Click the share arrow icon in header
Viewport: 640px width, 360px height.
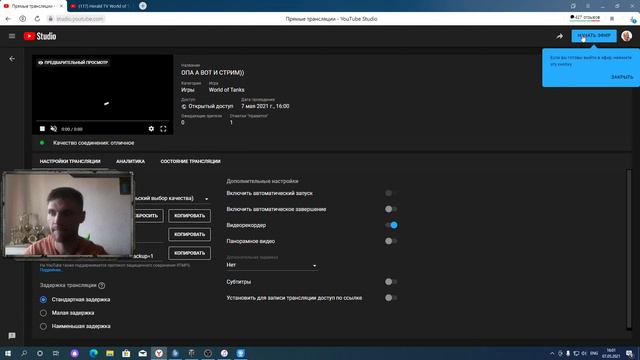point(560,36)
